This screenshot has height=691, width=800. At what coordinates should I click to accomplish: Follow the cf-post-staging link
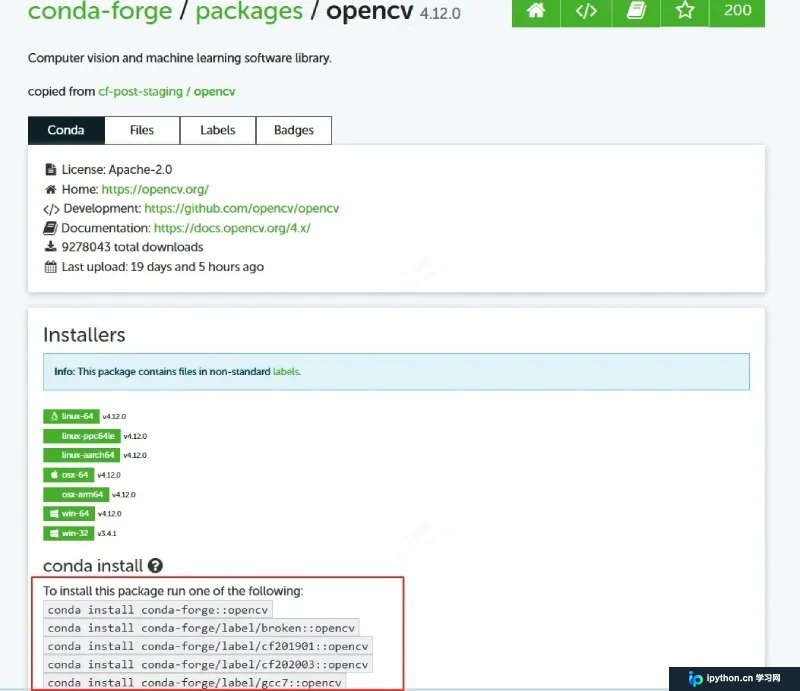140,91
